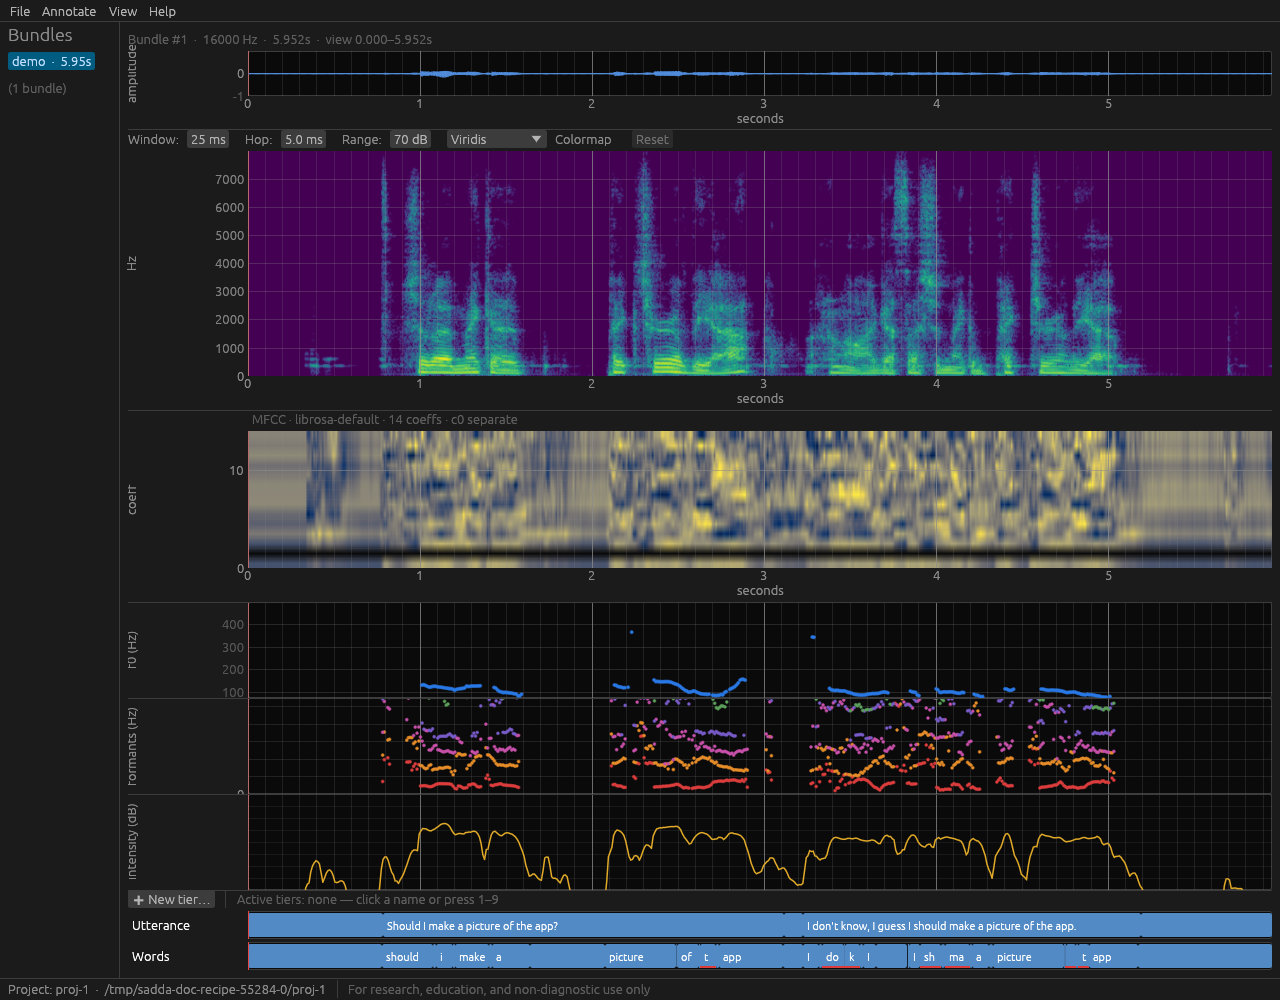Image resolution: width=1280 pixels, height=1000 pixels.
Task: Click the New tier button
Action: [x=171, y=900]
